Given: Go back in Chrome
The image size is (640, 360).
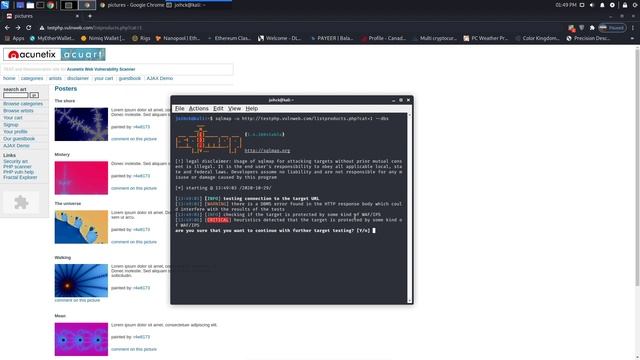Looking at the screenshot, I should point(7,27).
